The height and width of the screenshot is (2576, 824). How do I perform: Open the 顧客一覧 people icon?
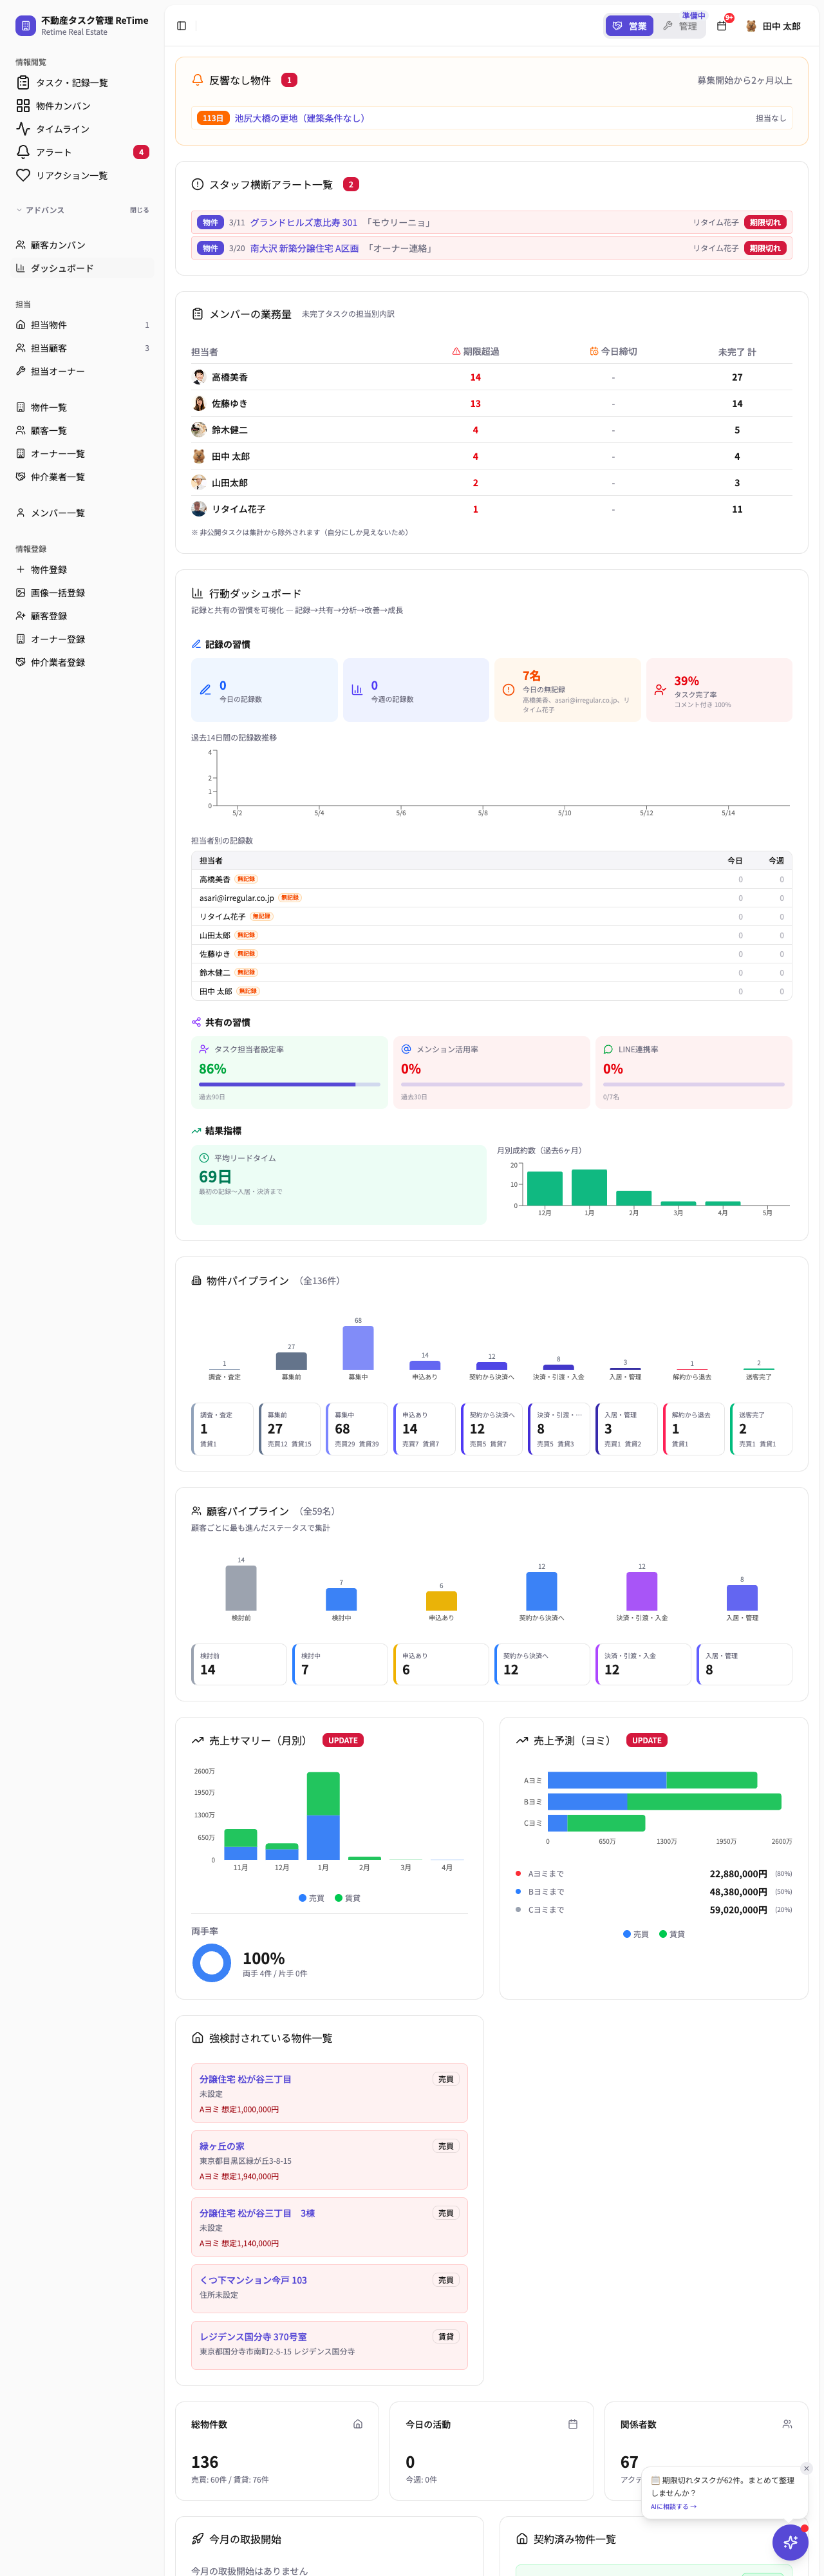(20, 430)
